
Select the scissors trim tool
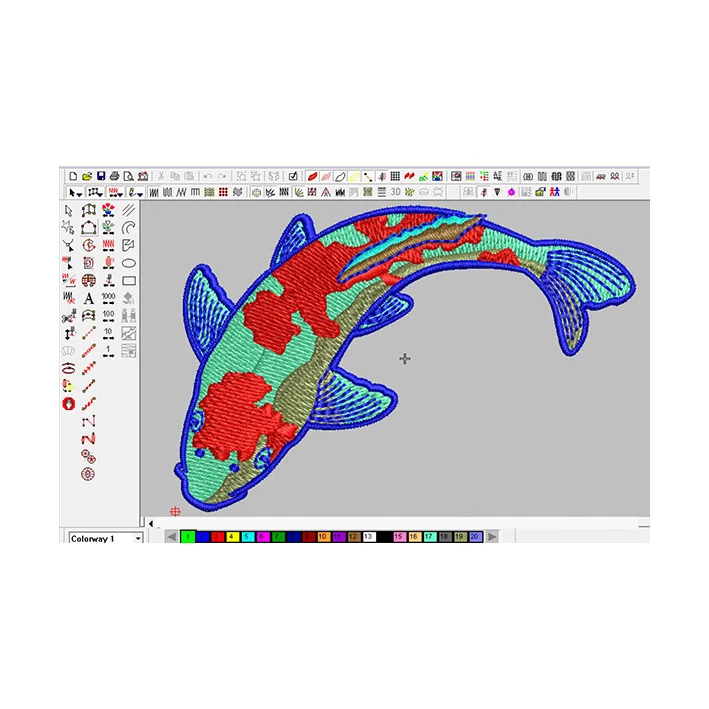[x=69, y=316]
